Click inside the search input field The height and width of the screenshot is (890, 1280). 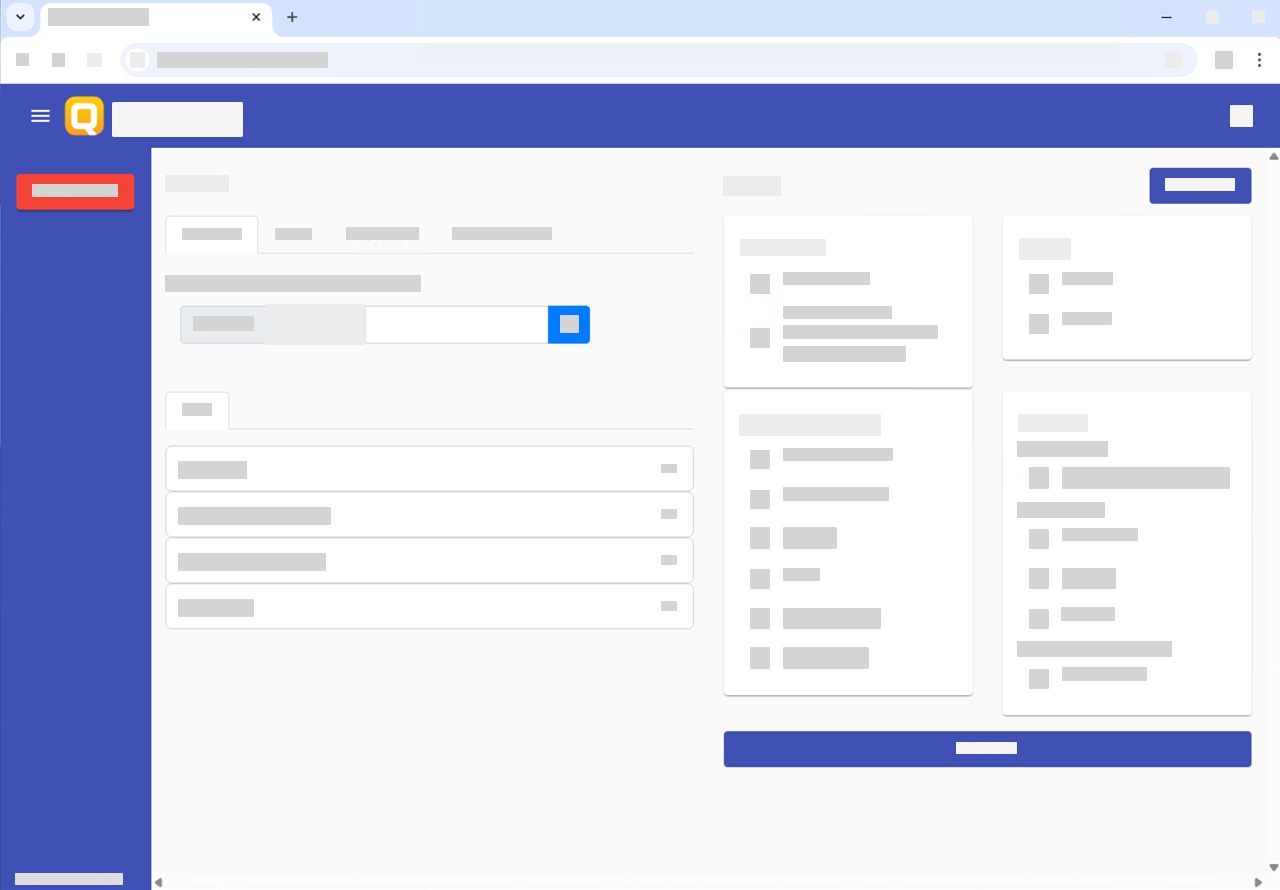[455, 324]
